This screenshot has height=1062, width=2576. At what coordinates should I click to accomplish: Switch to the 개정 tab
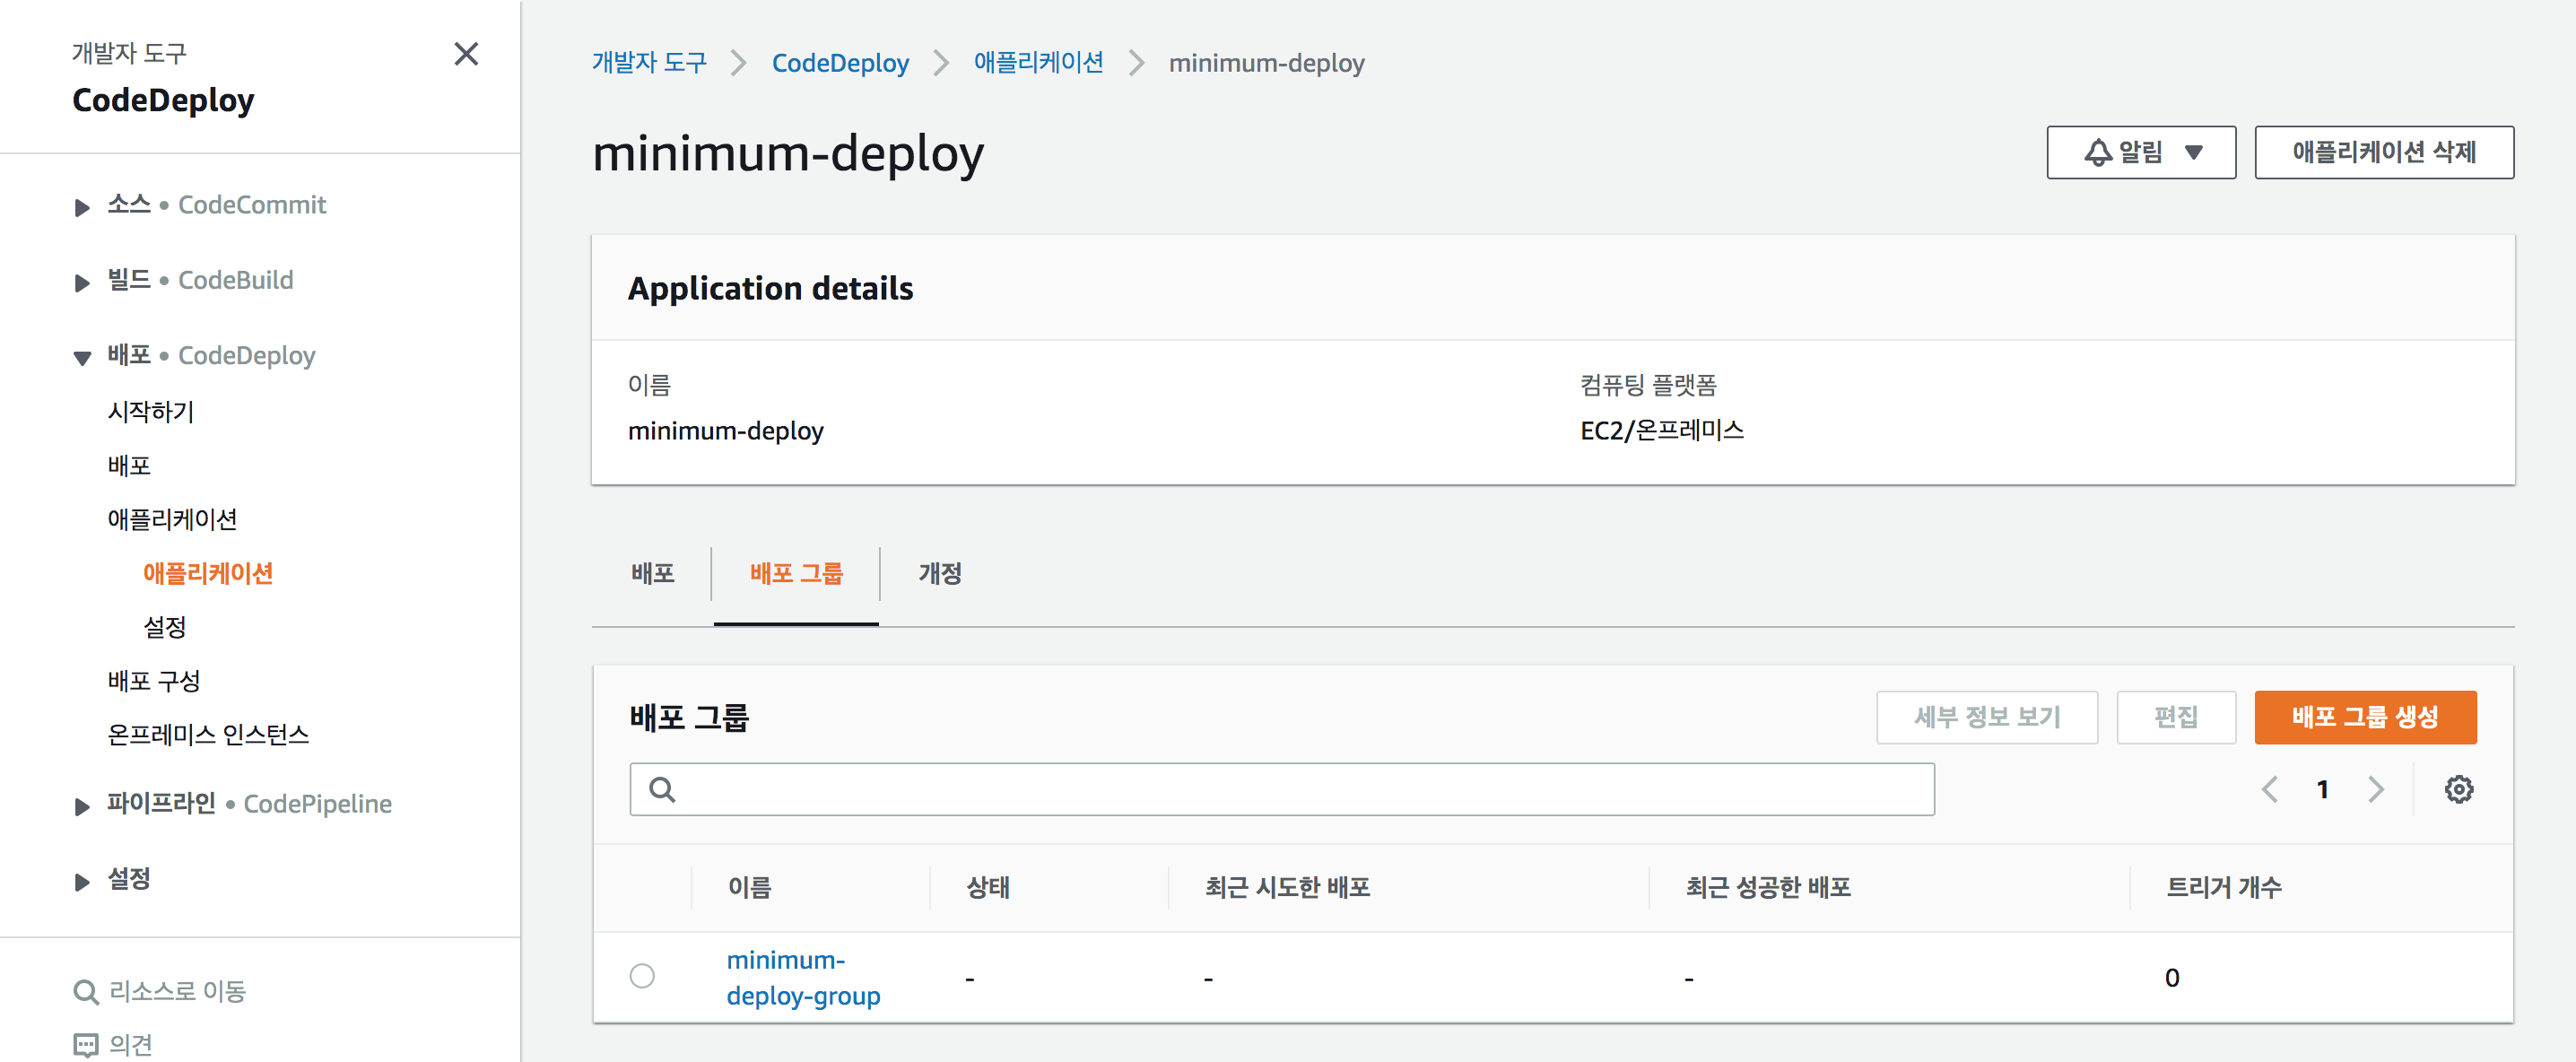tap(939, 573)
